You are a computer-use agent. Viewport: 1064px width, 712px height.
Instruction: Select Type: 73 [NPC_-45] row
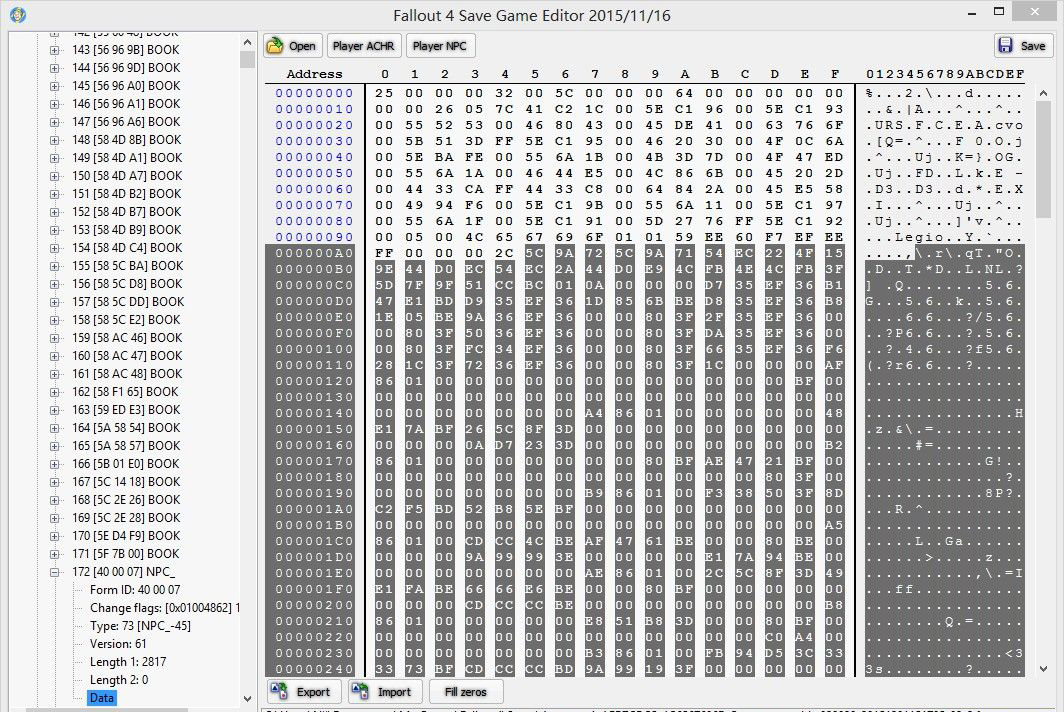point(140,626)
